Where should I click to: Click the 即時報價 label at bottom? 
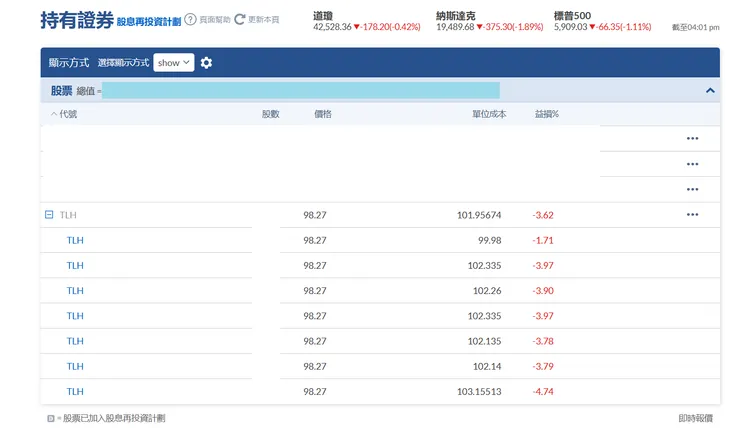click(x=695, y=418)
